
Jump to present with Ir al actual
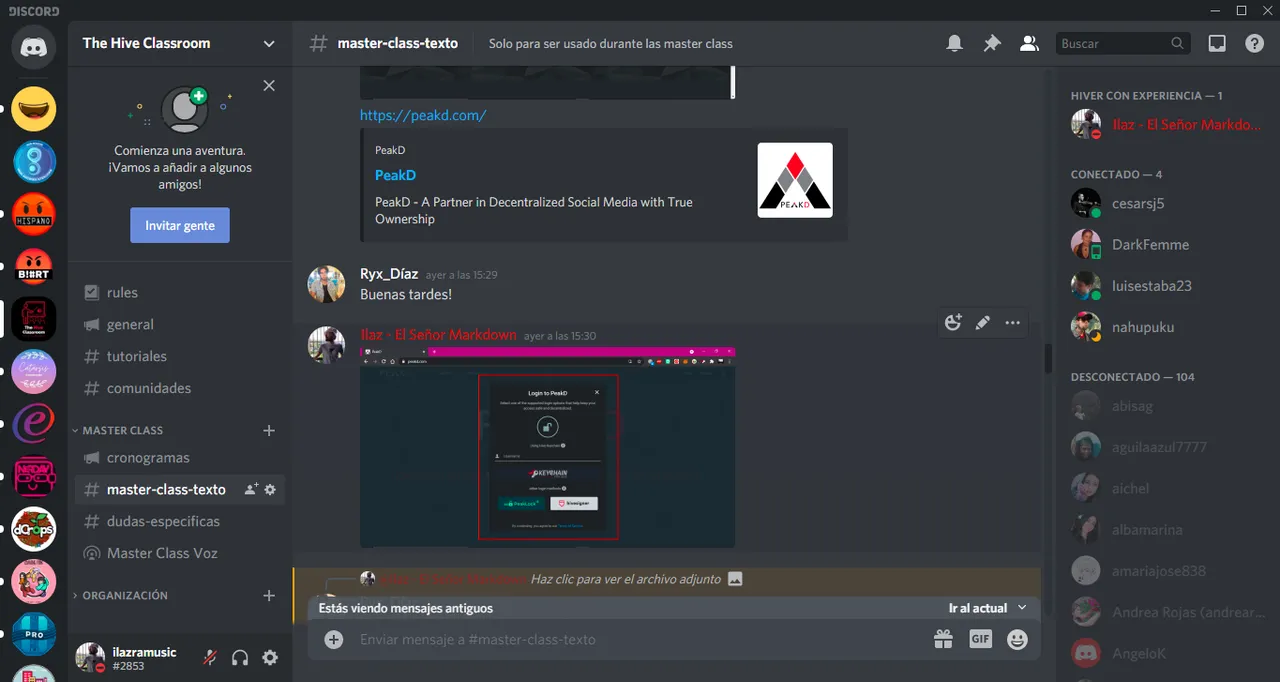(987, 608)
